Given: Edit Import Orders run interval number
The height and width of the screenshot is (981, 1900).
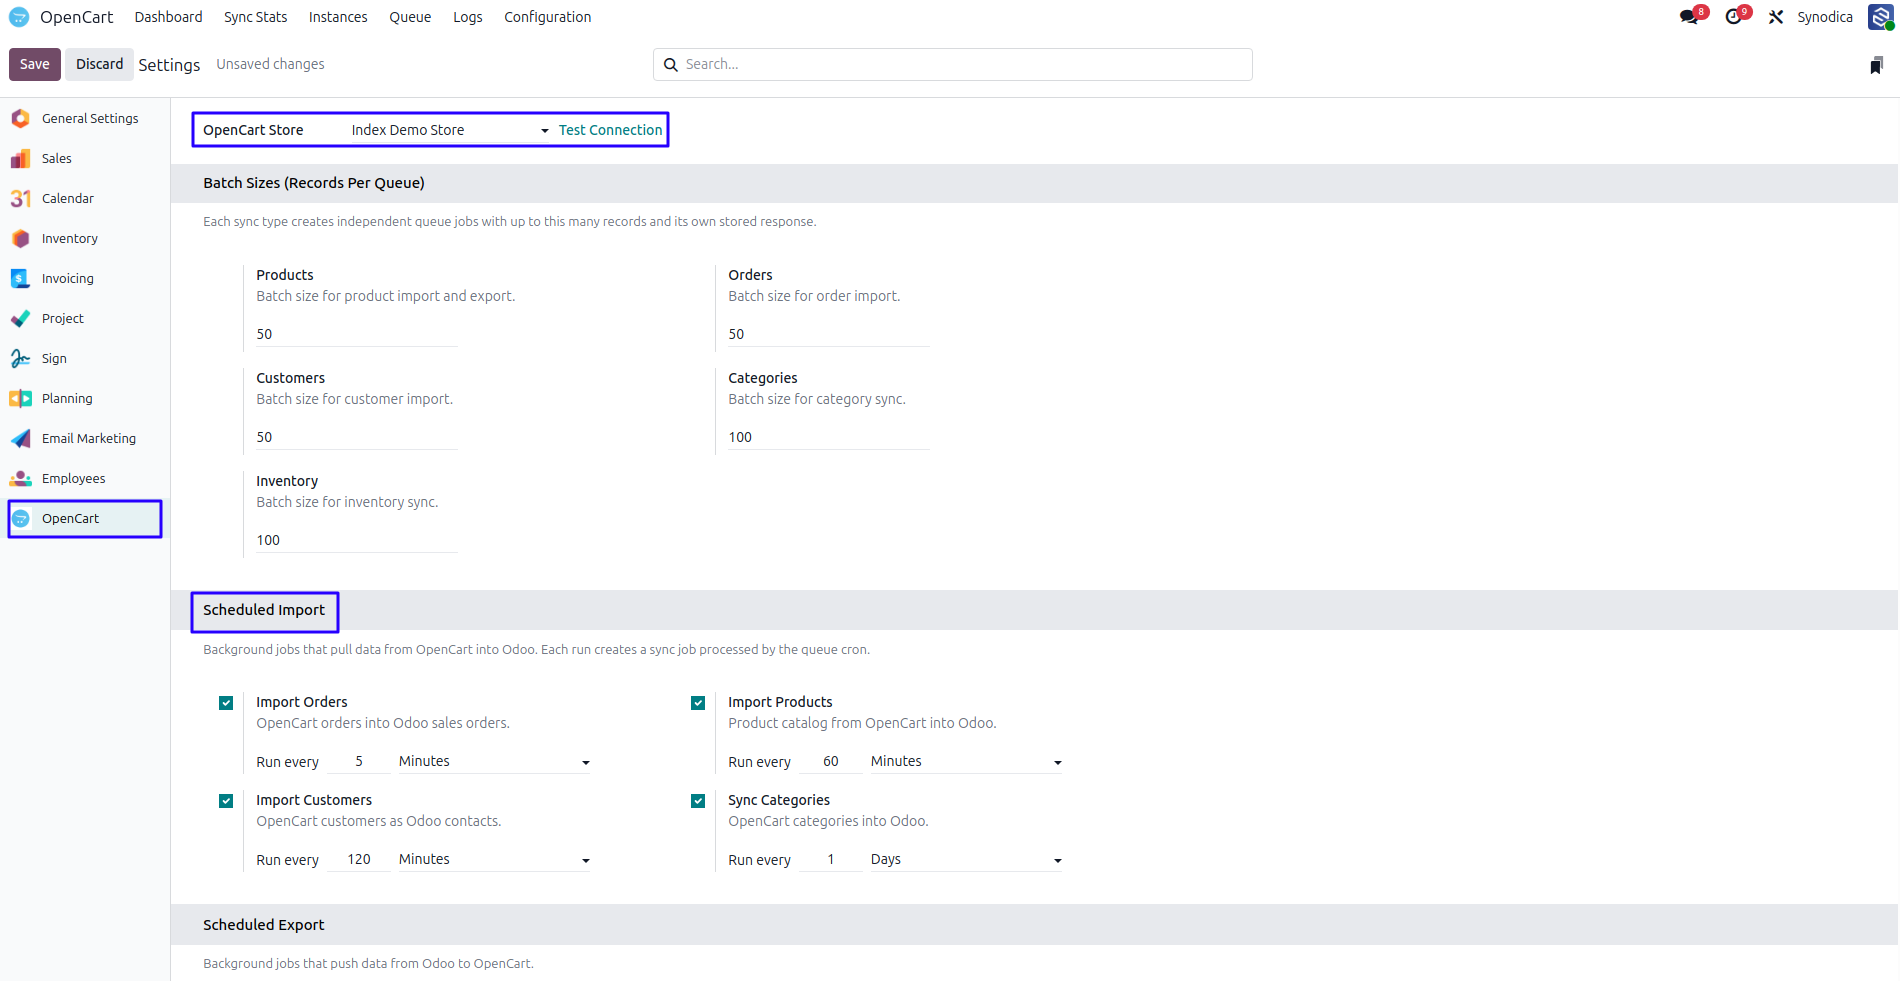Looking at the screenshot, I should [x=359, y=762].
